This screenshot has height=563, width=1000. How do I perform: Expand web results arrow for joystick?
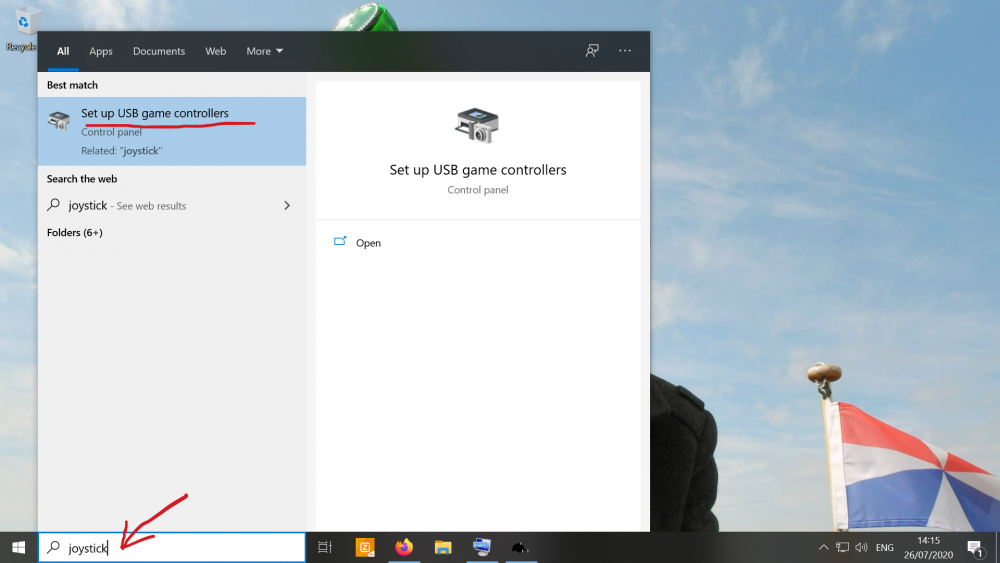click(287, 205)
